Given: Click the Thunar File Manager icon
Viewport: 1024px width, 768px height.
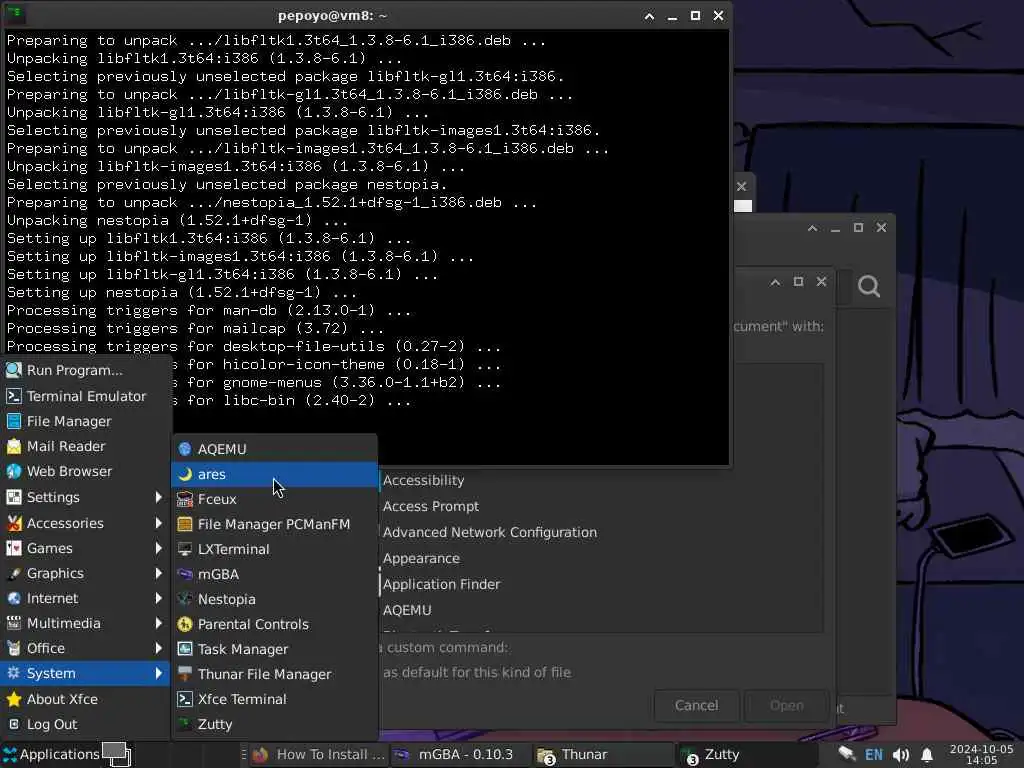Looking at the screenshot, I should [185, 674].
